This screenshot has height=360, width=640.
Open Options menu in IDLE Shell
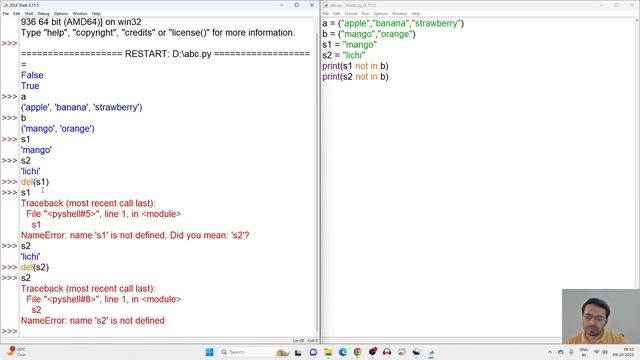61,13
